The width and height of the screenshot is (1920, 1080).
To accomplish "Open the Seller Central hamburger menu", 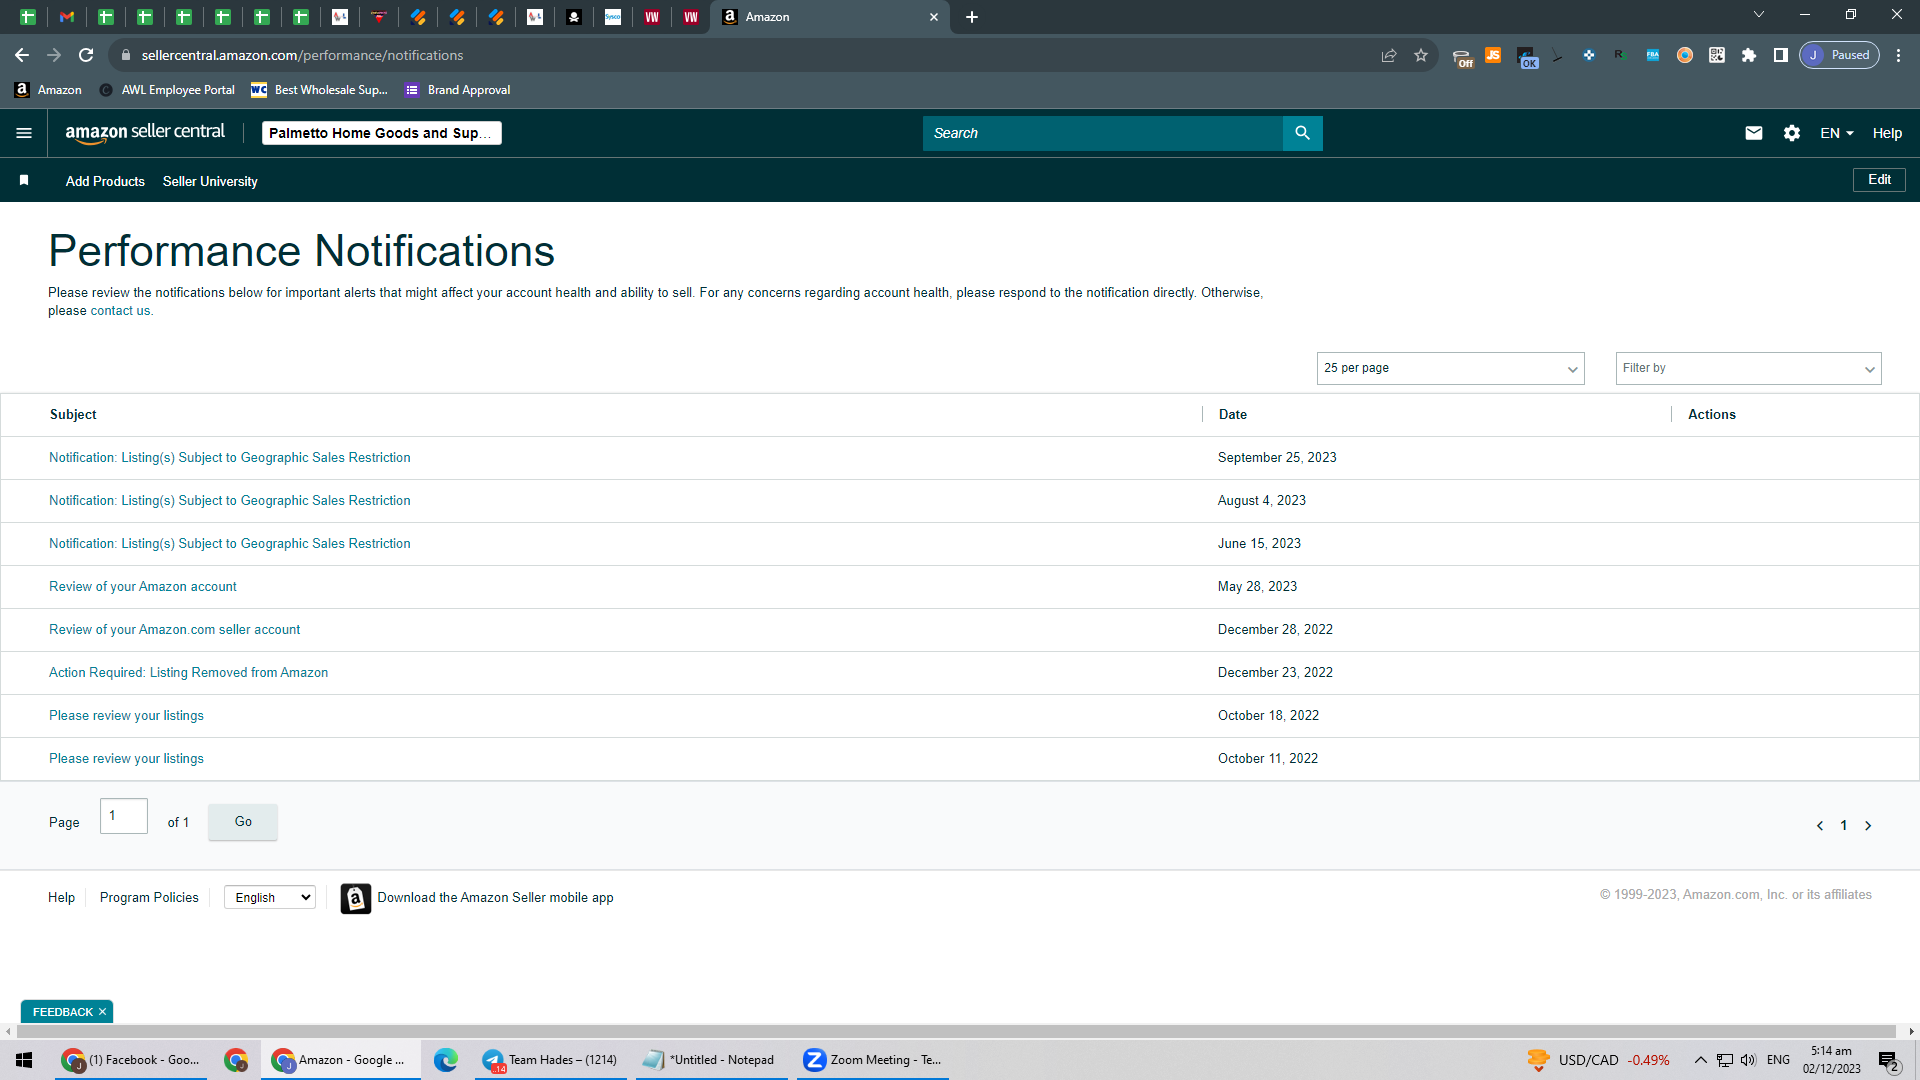I will (x=24, y=133).
